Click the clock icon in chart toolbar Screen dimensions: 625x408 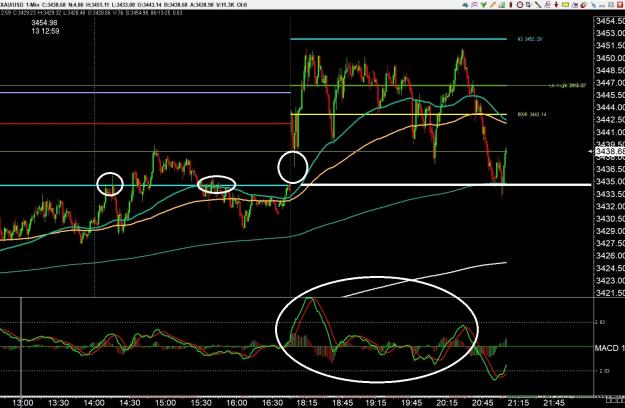coord(520,5)
